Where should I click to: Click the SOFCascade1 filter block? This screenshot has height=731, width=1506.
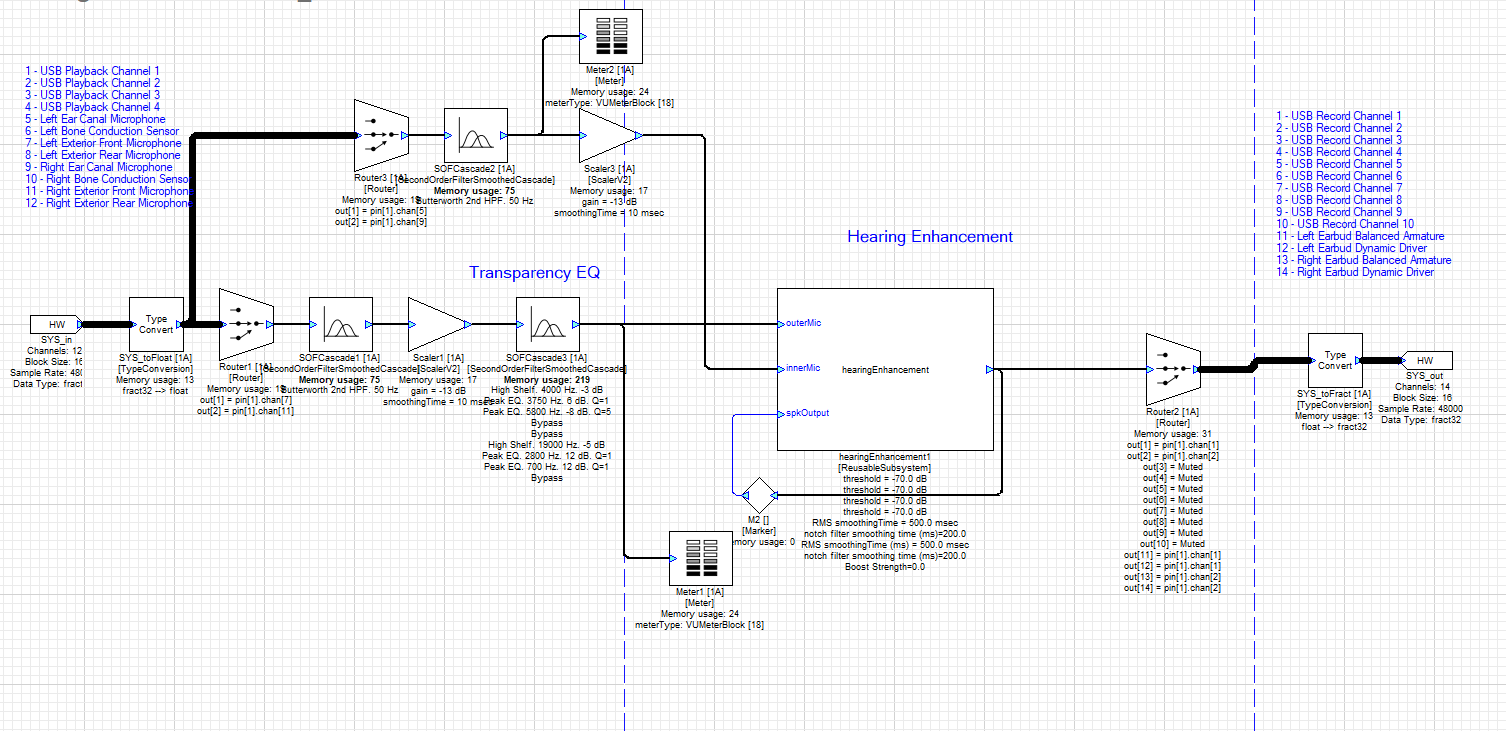(340, 324)
